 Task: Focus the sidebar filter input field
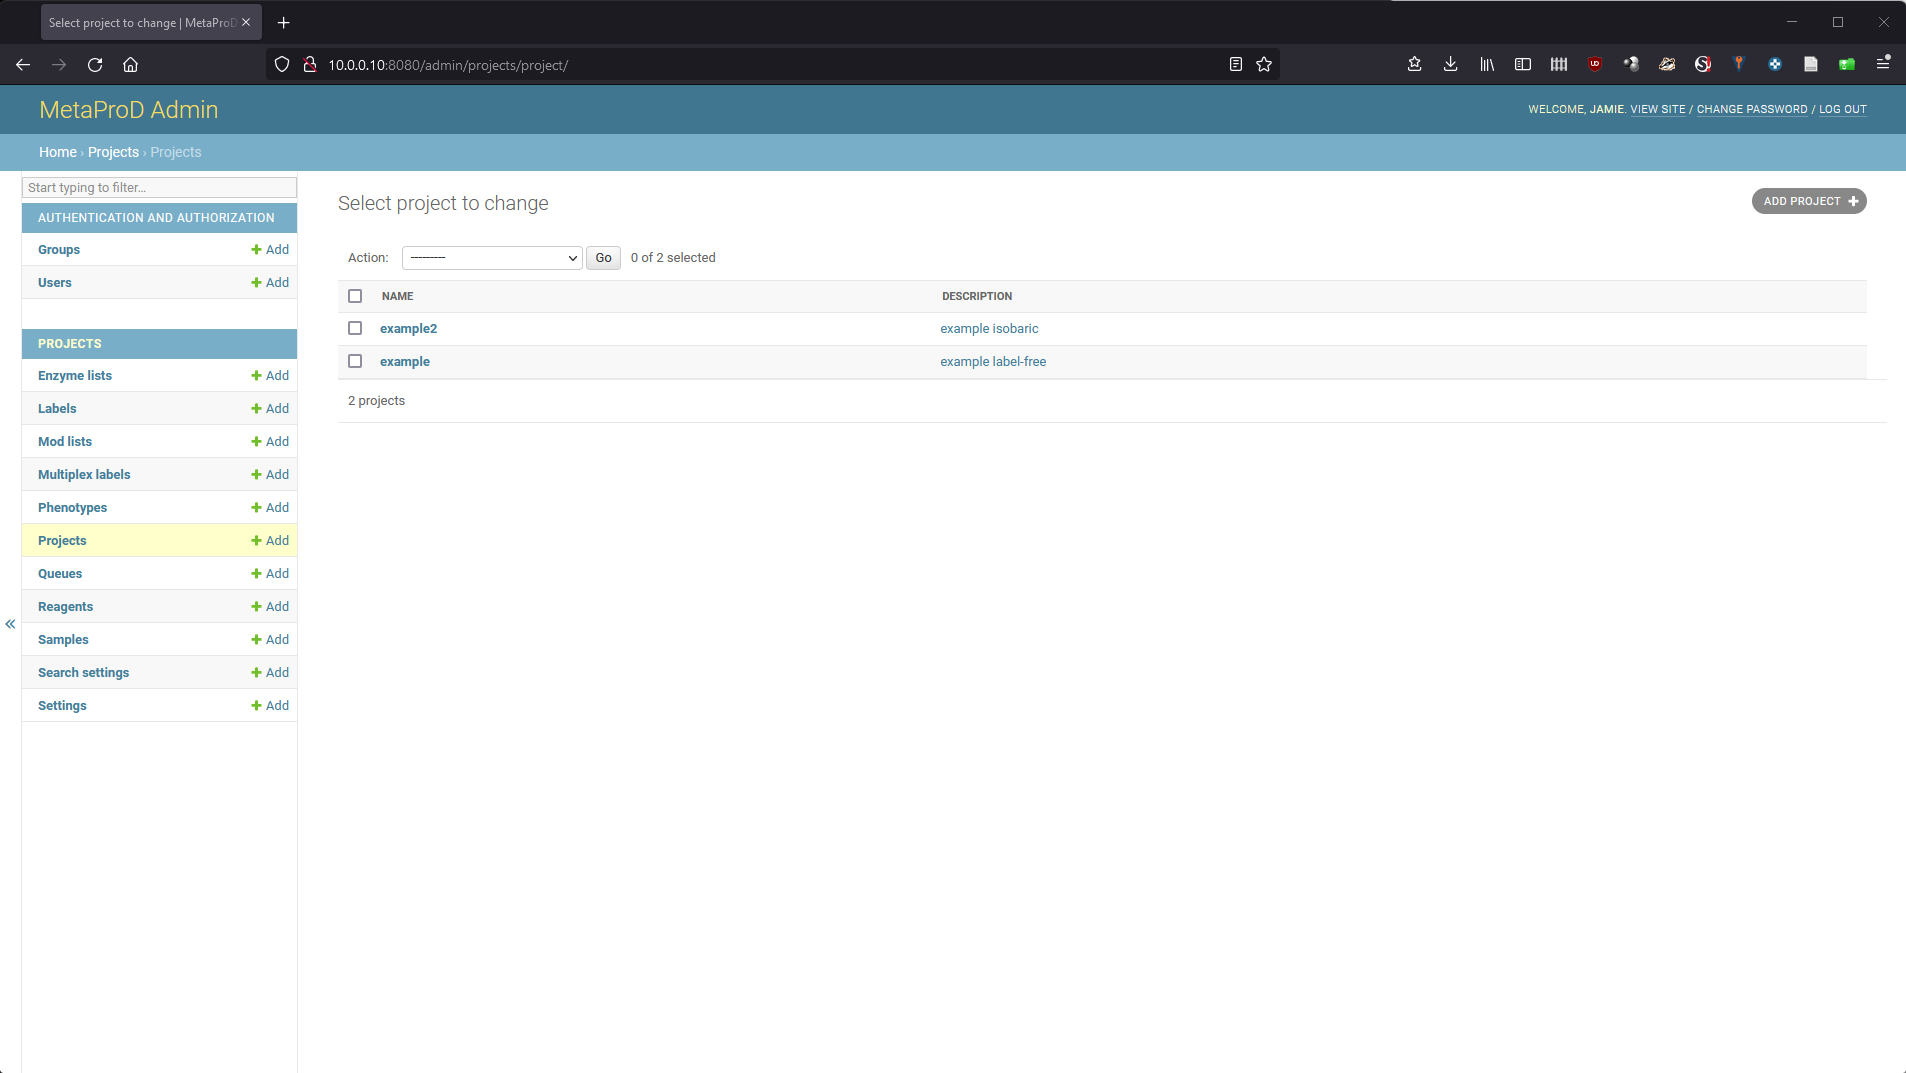[160, 187]
